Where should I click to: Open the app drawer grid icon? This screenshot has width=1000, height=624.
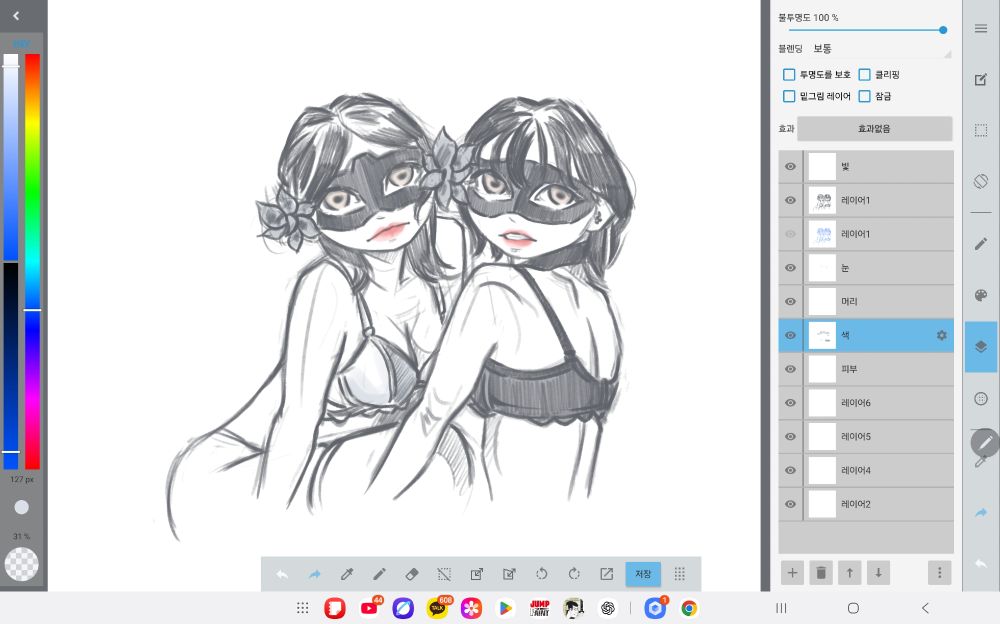[x=303, y=609]
